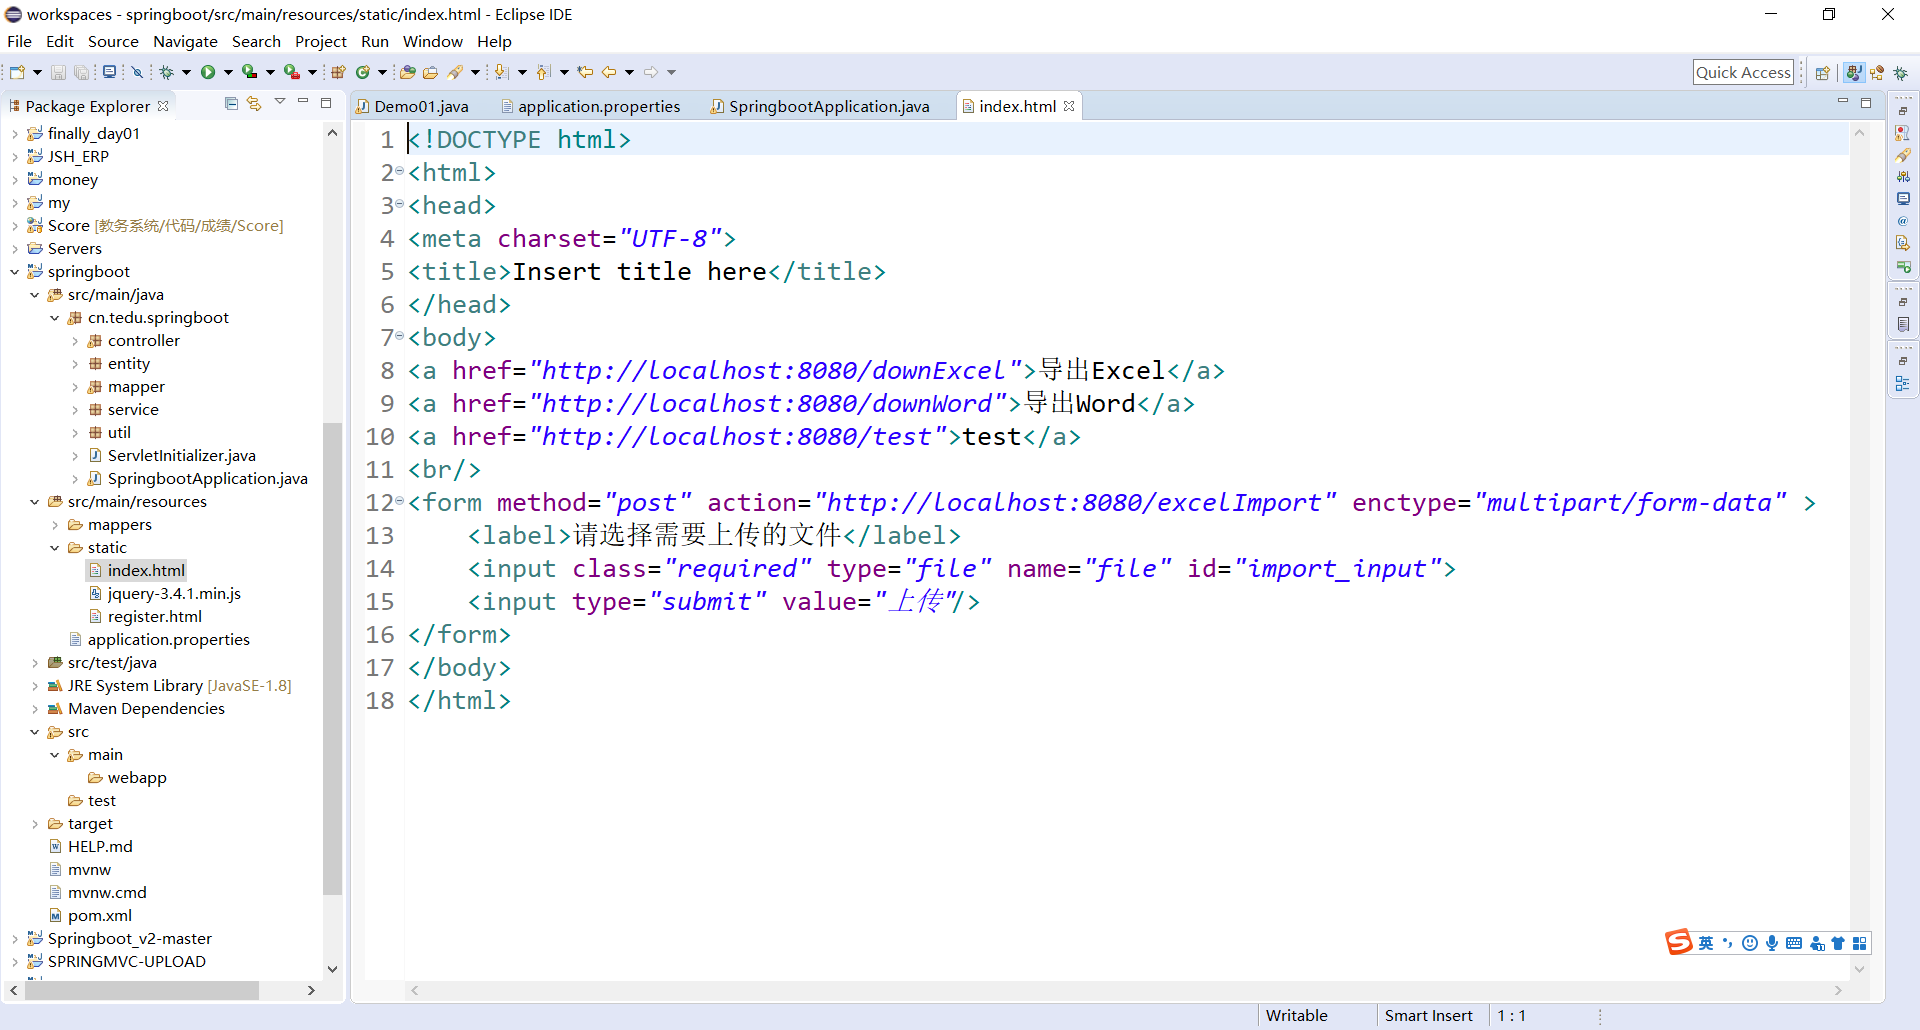This screenshot has height=1030, width=1920.
Task: Click the Back navigation arrow icon
Action: pyautogui.click(x=609, y=72)
